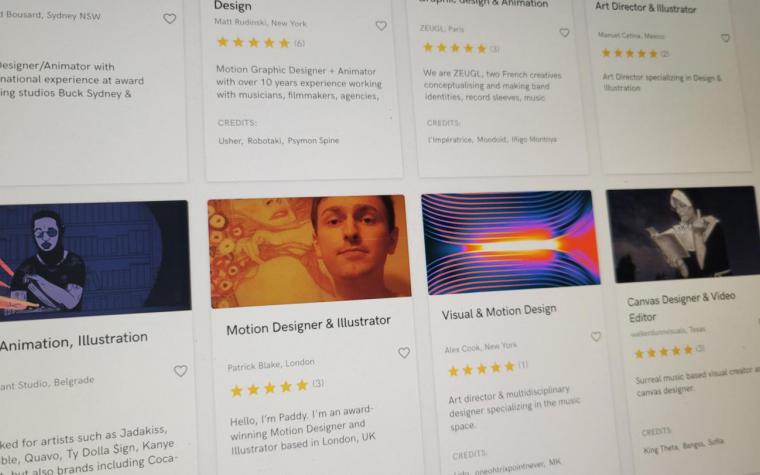Open Motion Designer & Illustrator title

click(x=308, y=325)
